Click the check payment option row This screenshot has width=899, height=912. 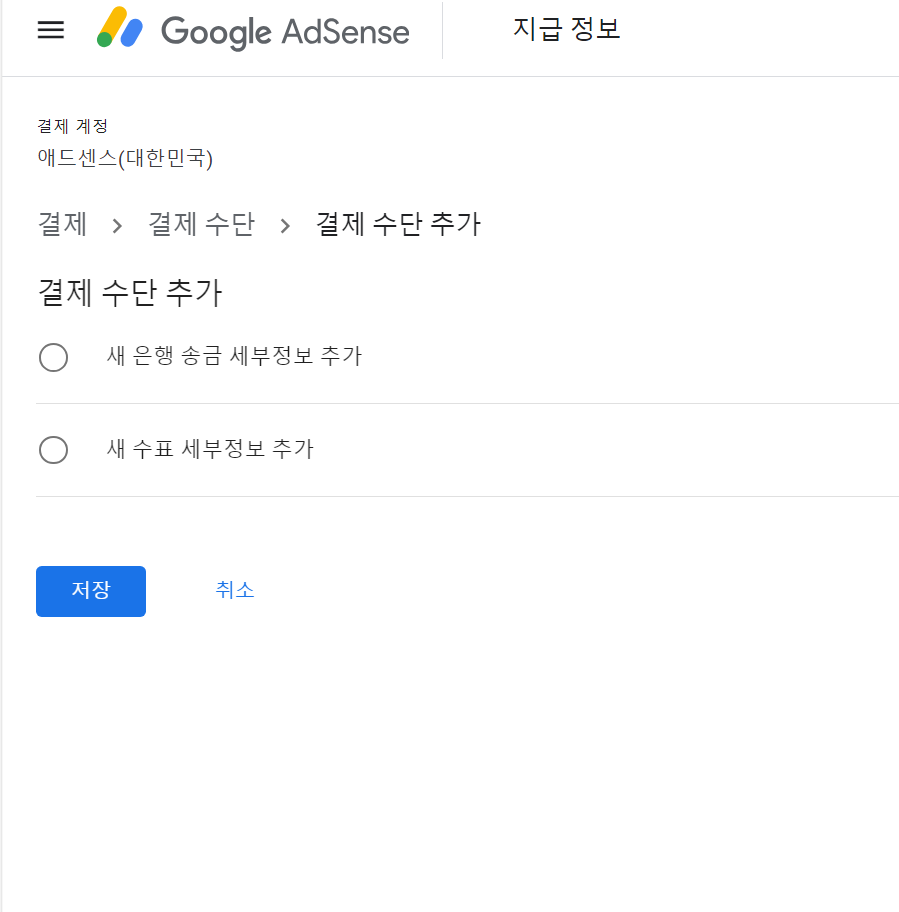(468, 450)
